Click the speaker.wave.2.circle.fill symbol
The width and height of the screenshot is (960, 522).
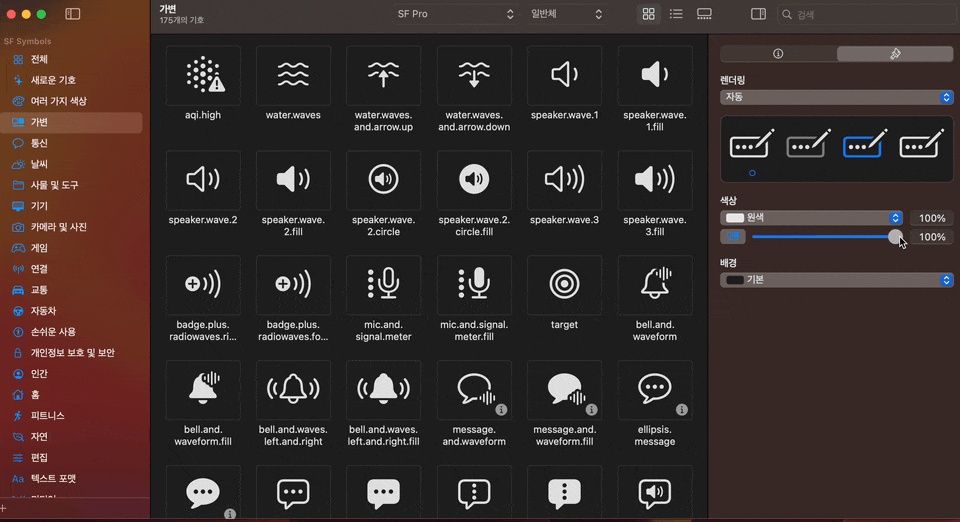(x=474, y=180)
